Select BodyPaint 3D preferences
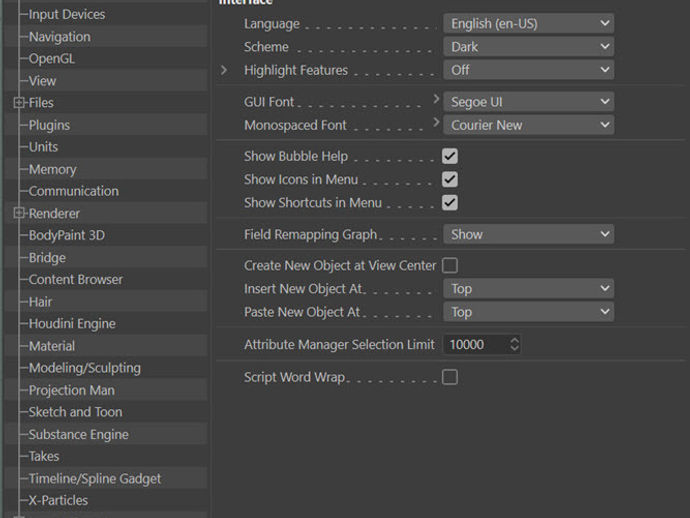Screen dimensions: 690x518 coord(66,235)
